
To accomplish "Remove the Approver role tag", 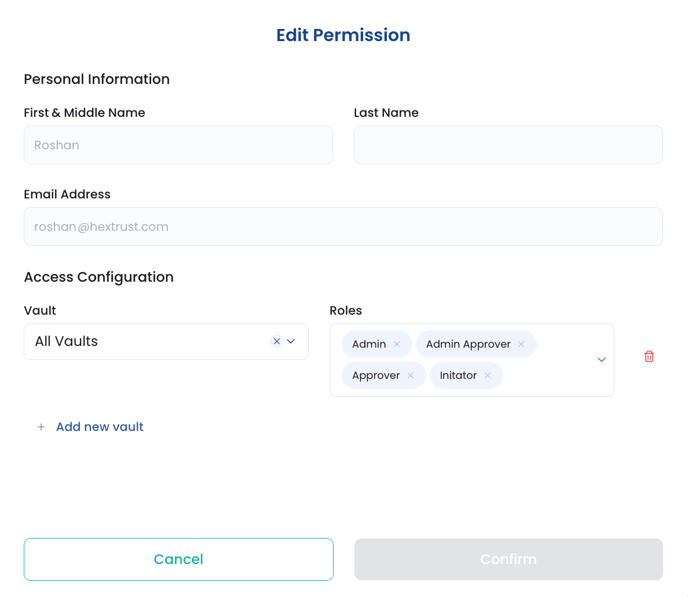I will click(411, 375).
